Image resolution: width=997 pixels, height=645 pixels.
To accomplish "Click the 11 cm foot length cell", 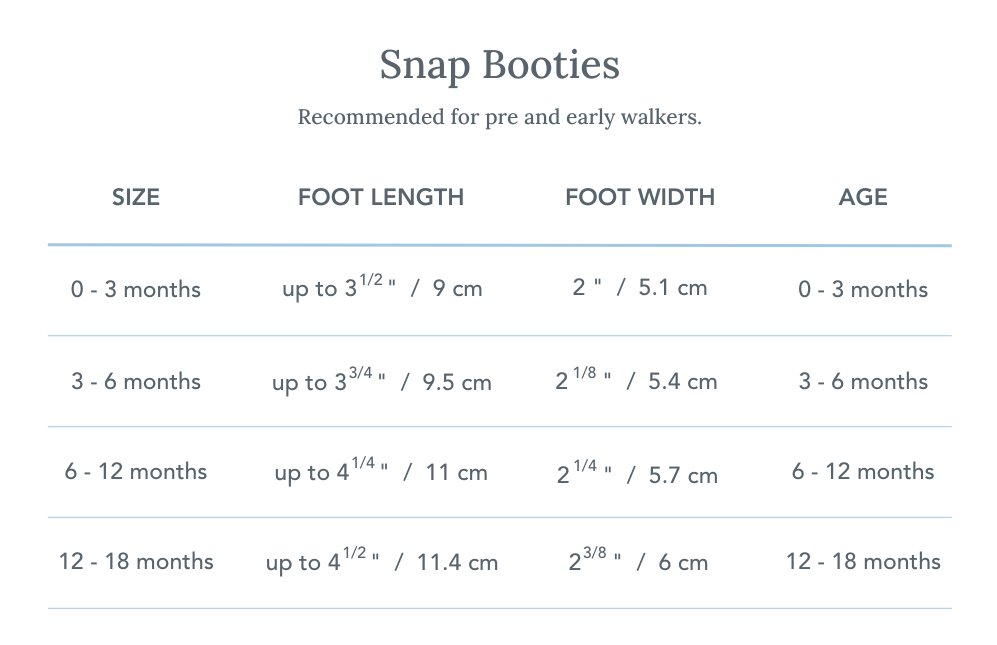I will point(381,472).
